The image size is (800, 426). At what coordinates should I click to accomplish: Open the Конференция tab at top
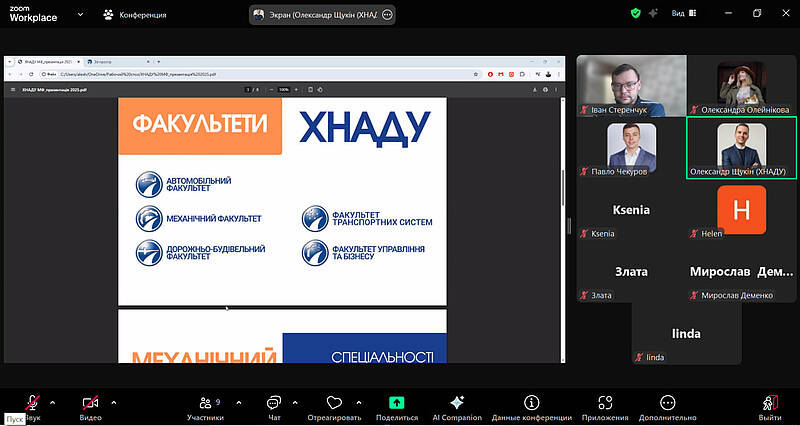(x=135, y=15)
